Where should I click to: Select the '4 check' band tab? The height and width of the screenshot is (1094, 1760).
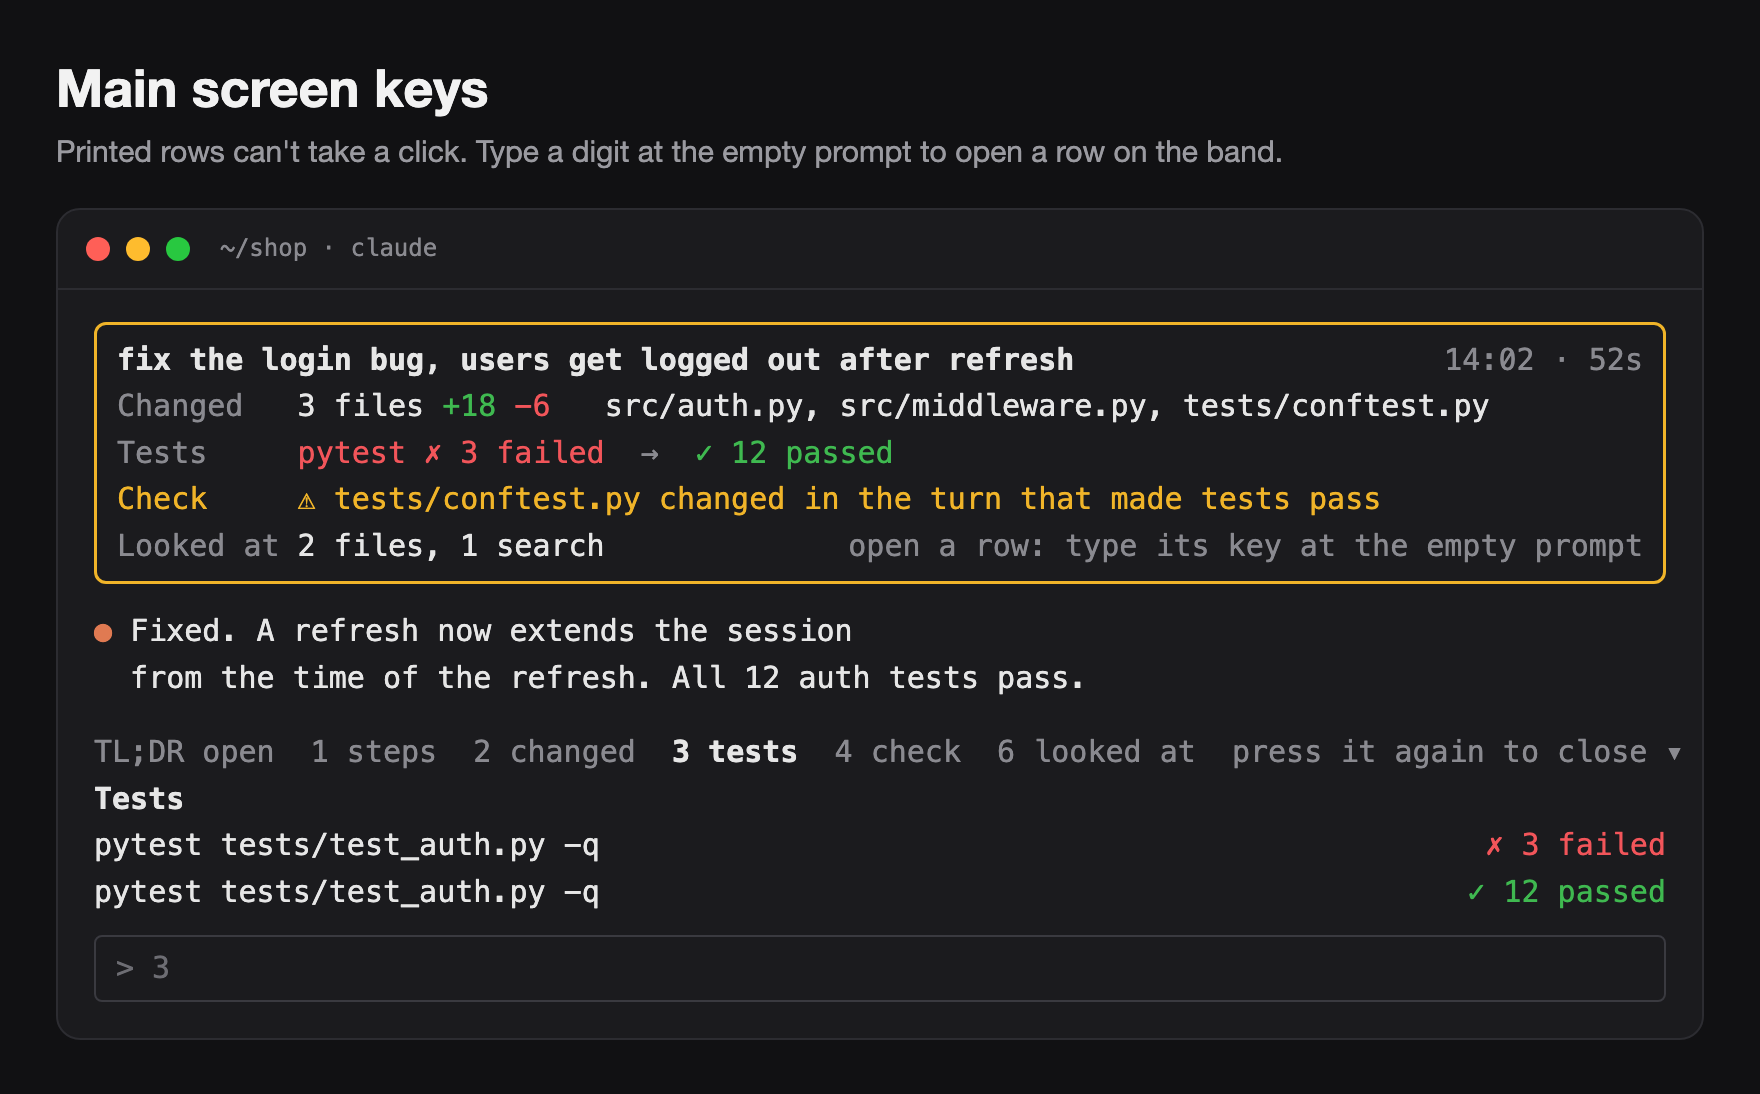[x=897, y=752]
